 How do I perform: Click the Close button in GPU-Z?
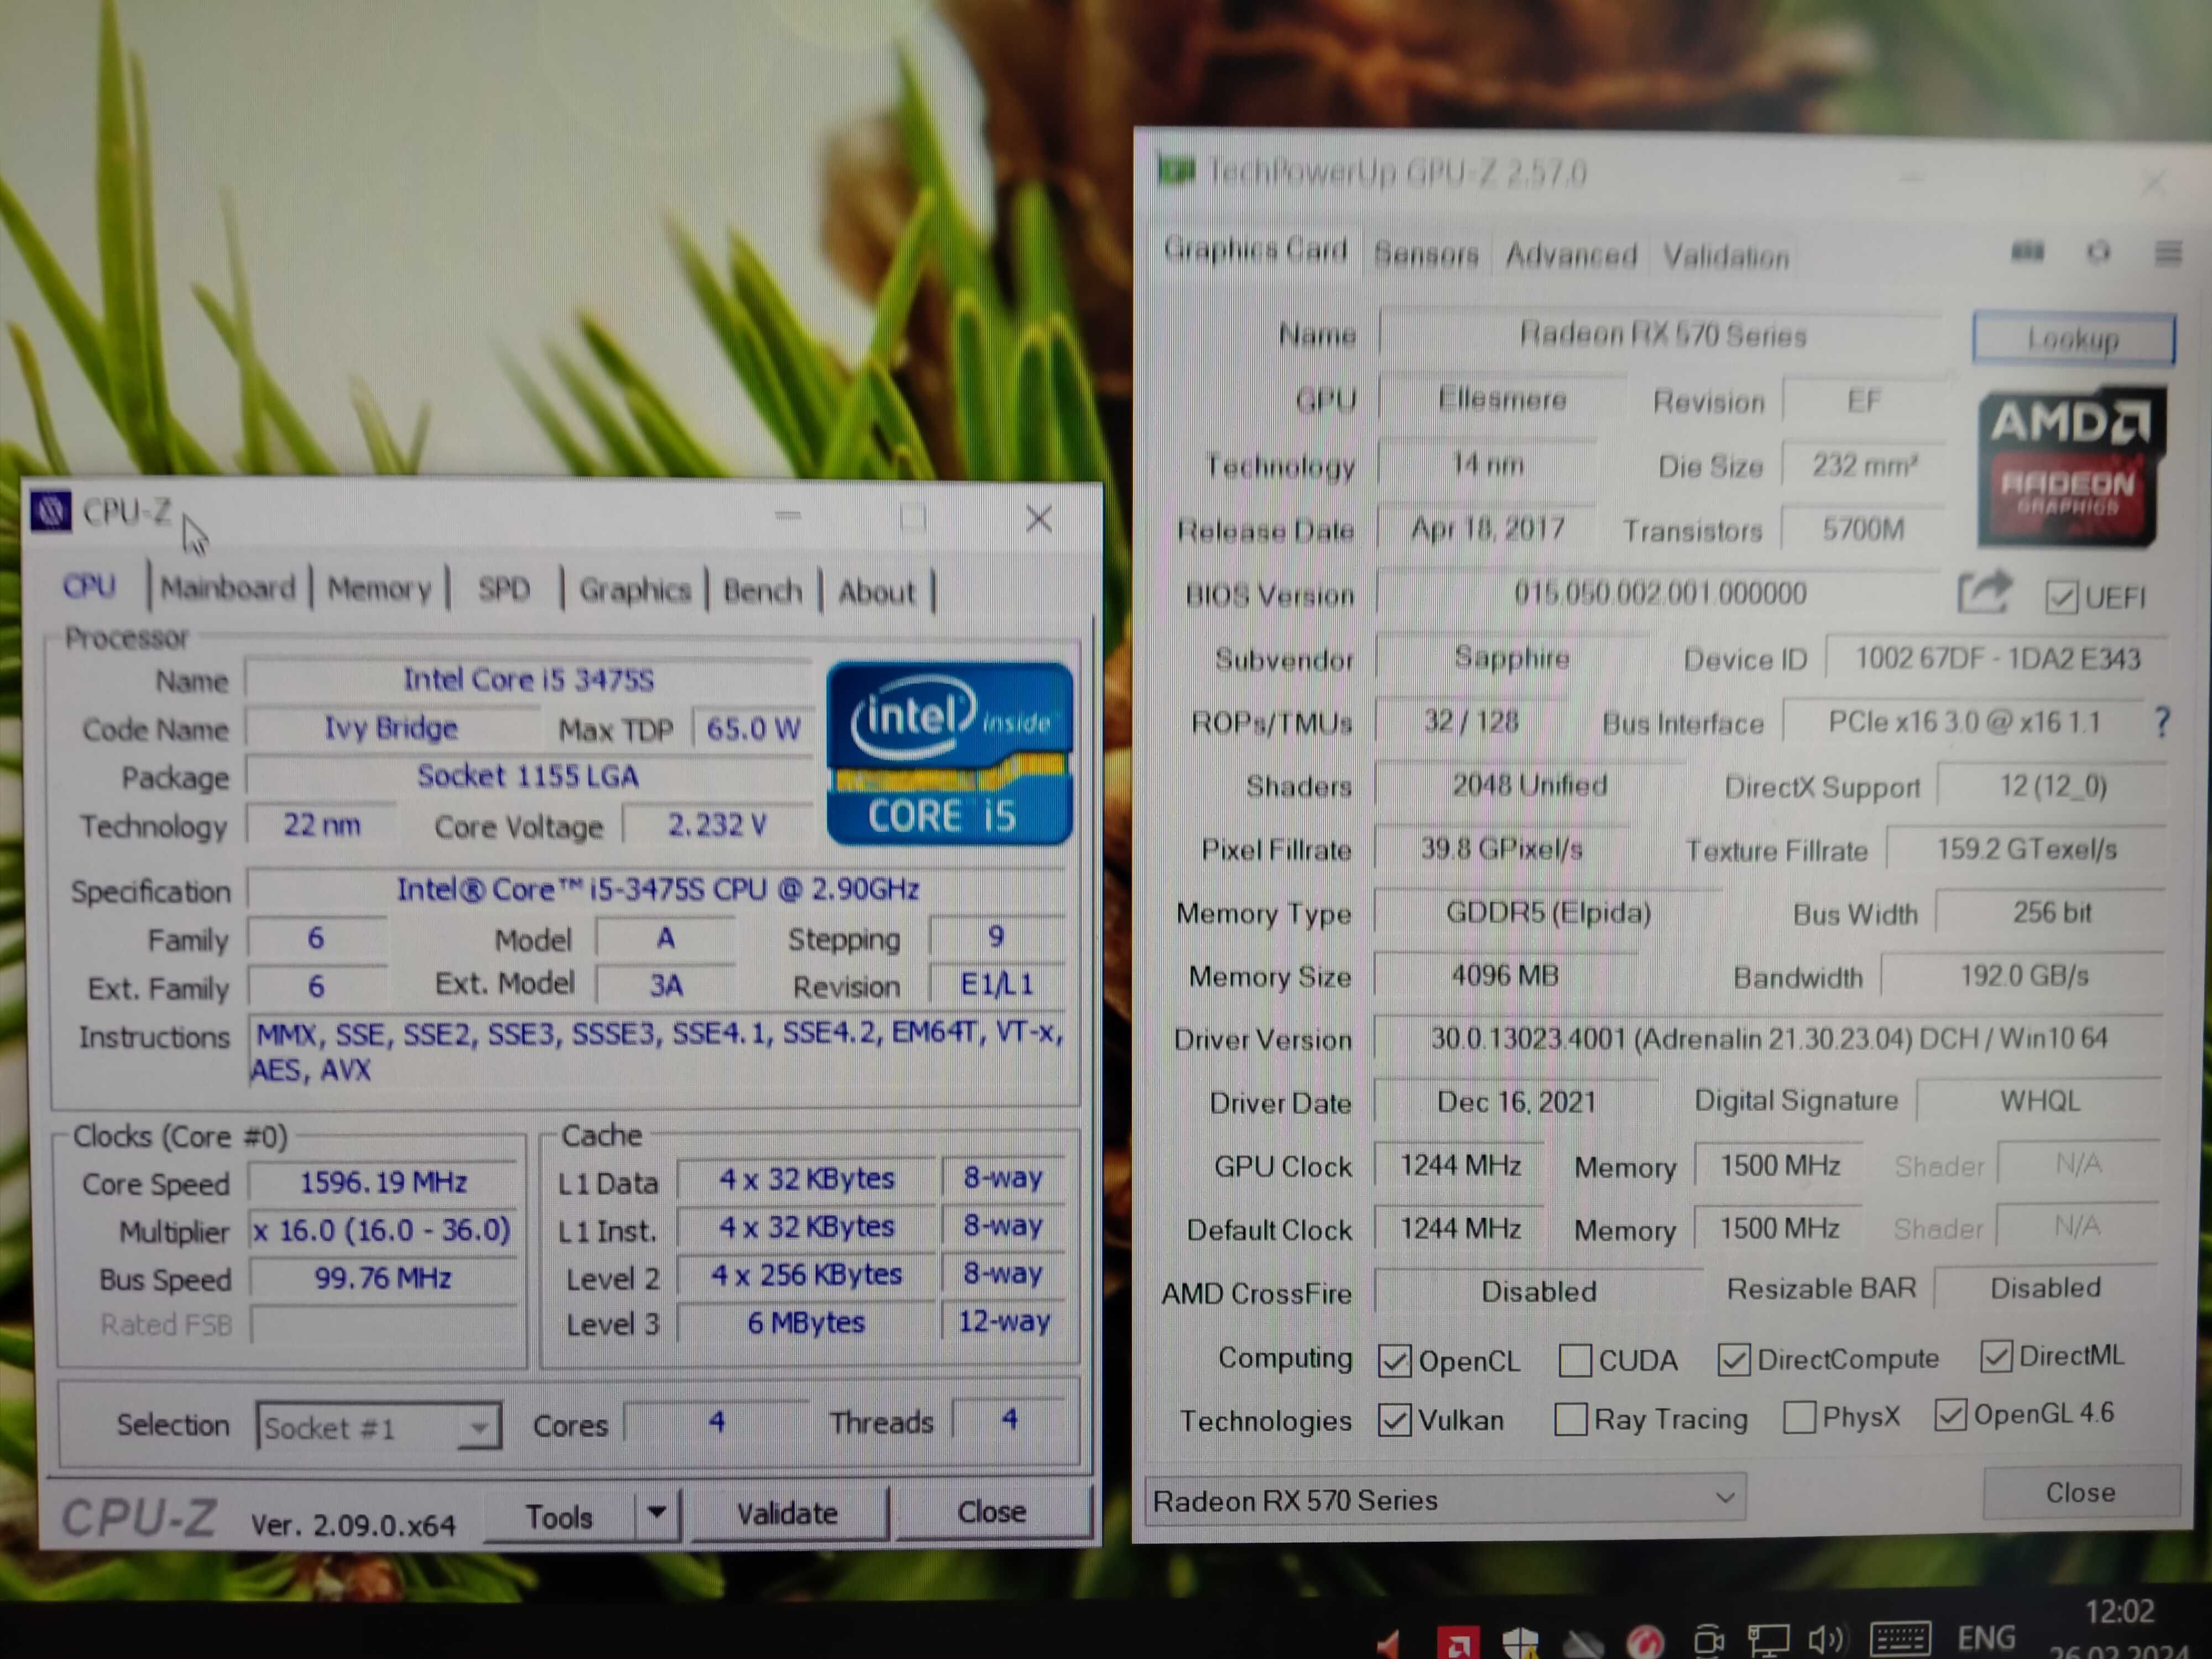pos(2080,1492)
